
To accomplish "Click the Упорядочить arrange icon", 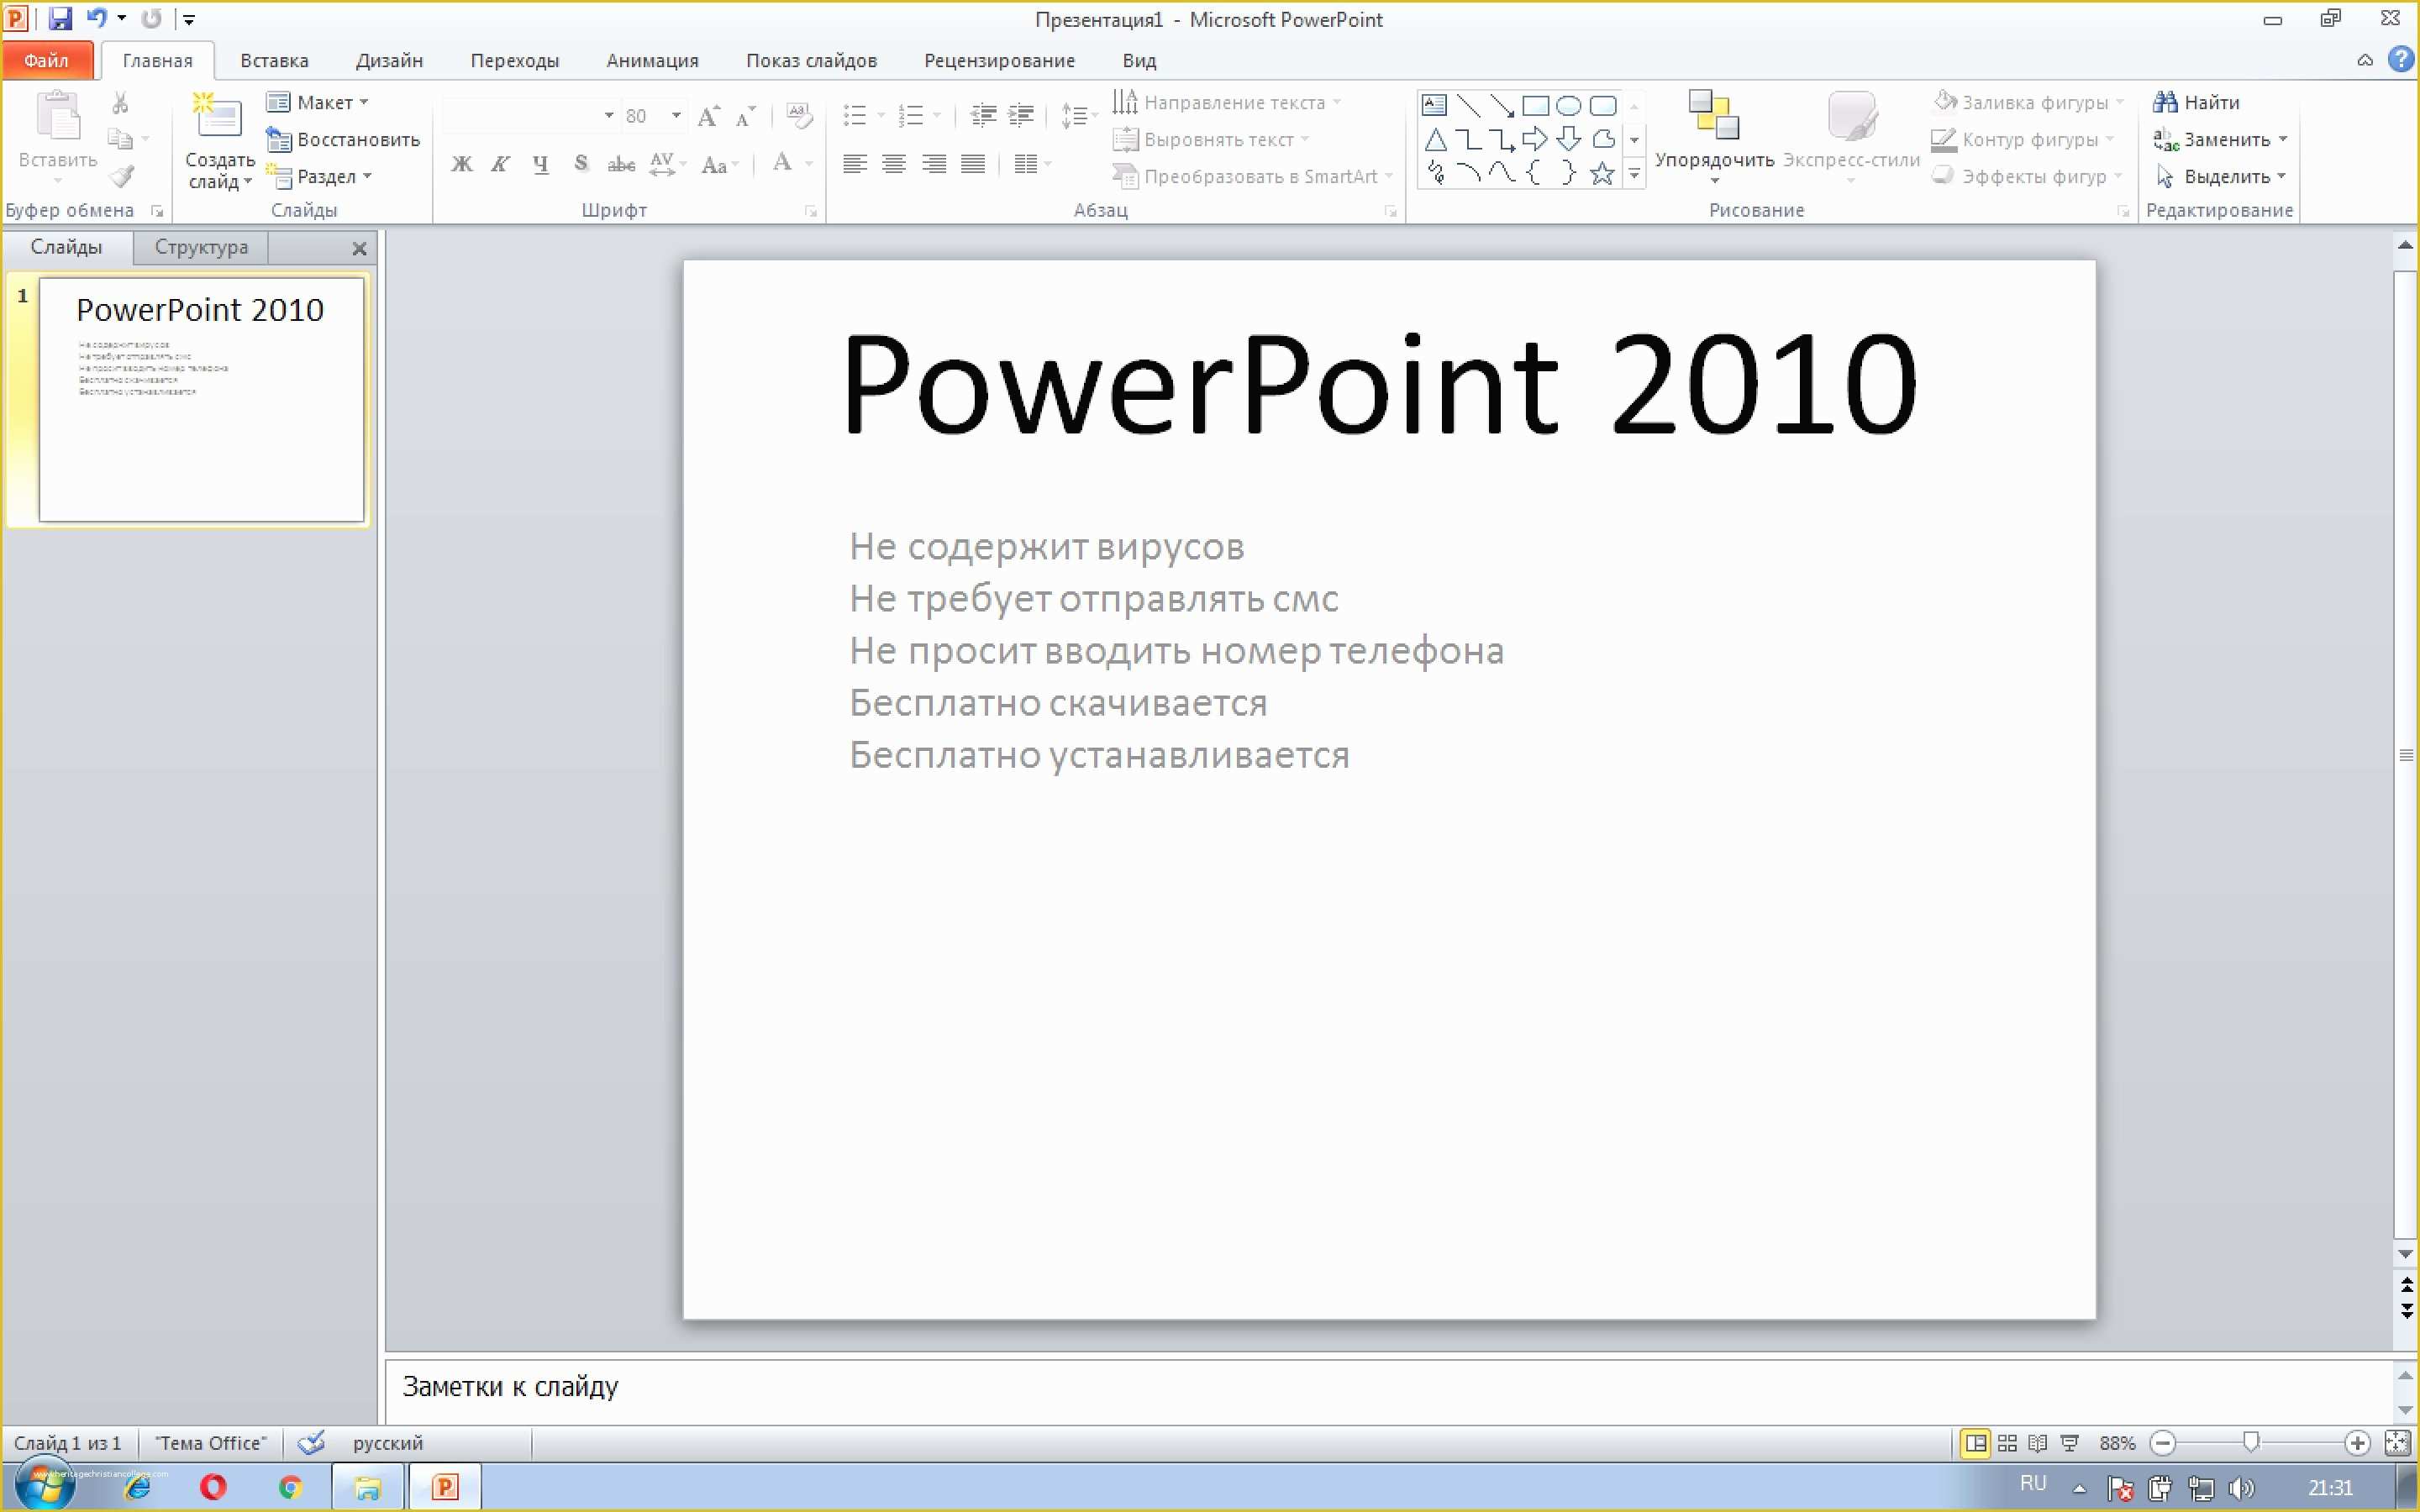I will [x=1713, y=115].
